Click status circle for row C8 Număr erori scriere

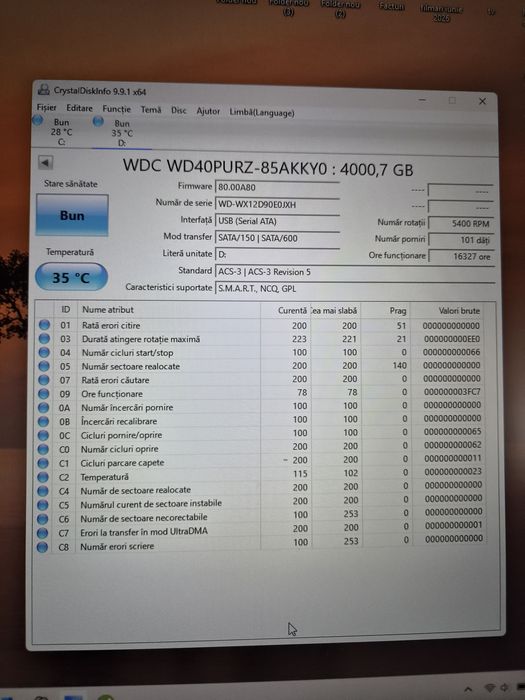tap(42, 546)
